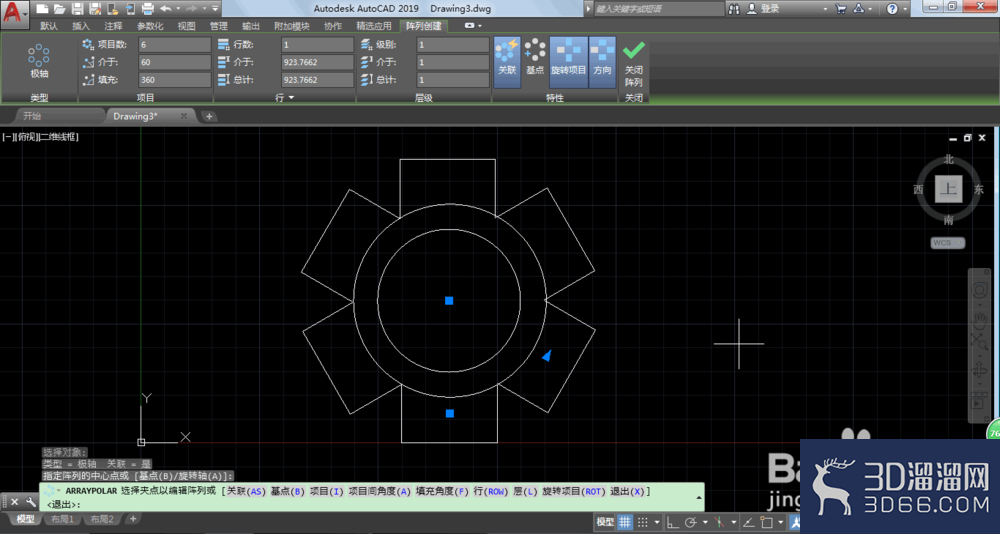Click the Save As icon
Screen dimensions: 1000x534
point(95,9)
